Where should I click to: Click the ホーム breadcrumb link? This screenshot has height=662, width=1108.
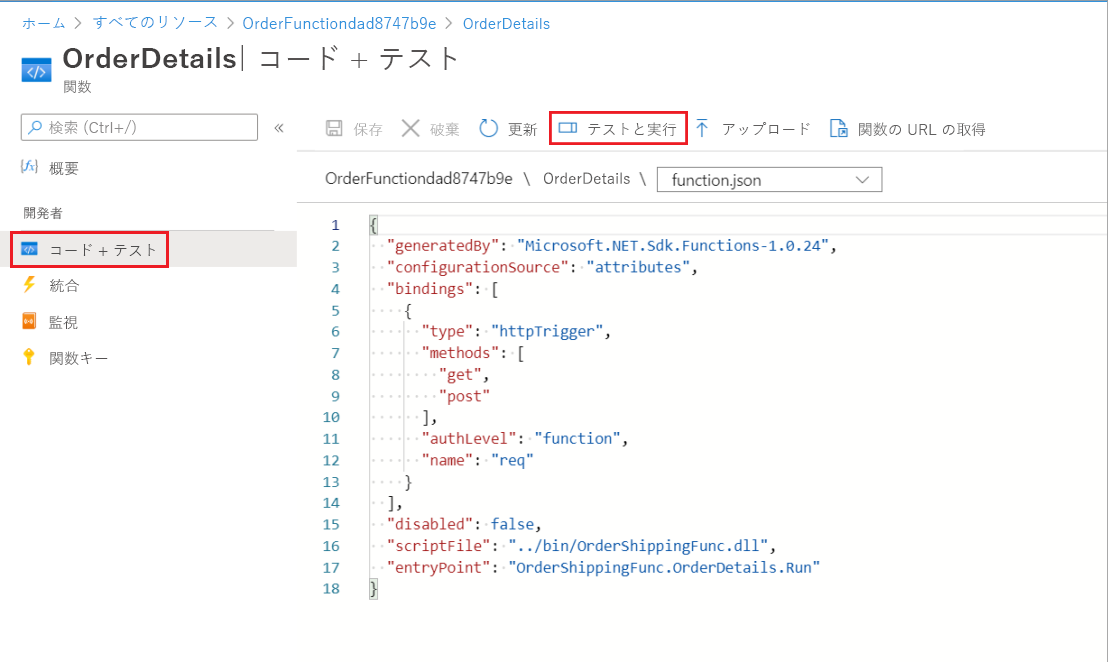(x=43, y=23)
